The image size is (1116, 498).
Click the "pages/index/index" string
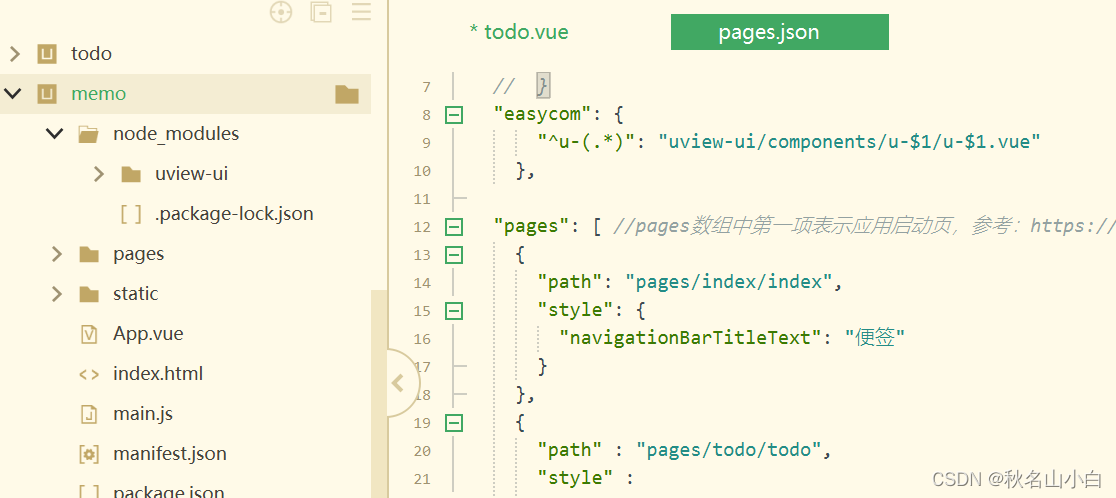pos(729,282)
